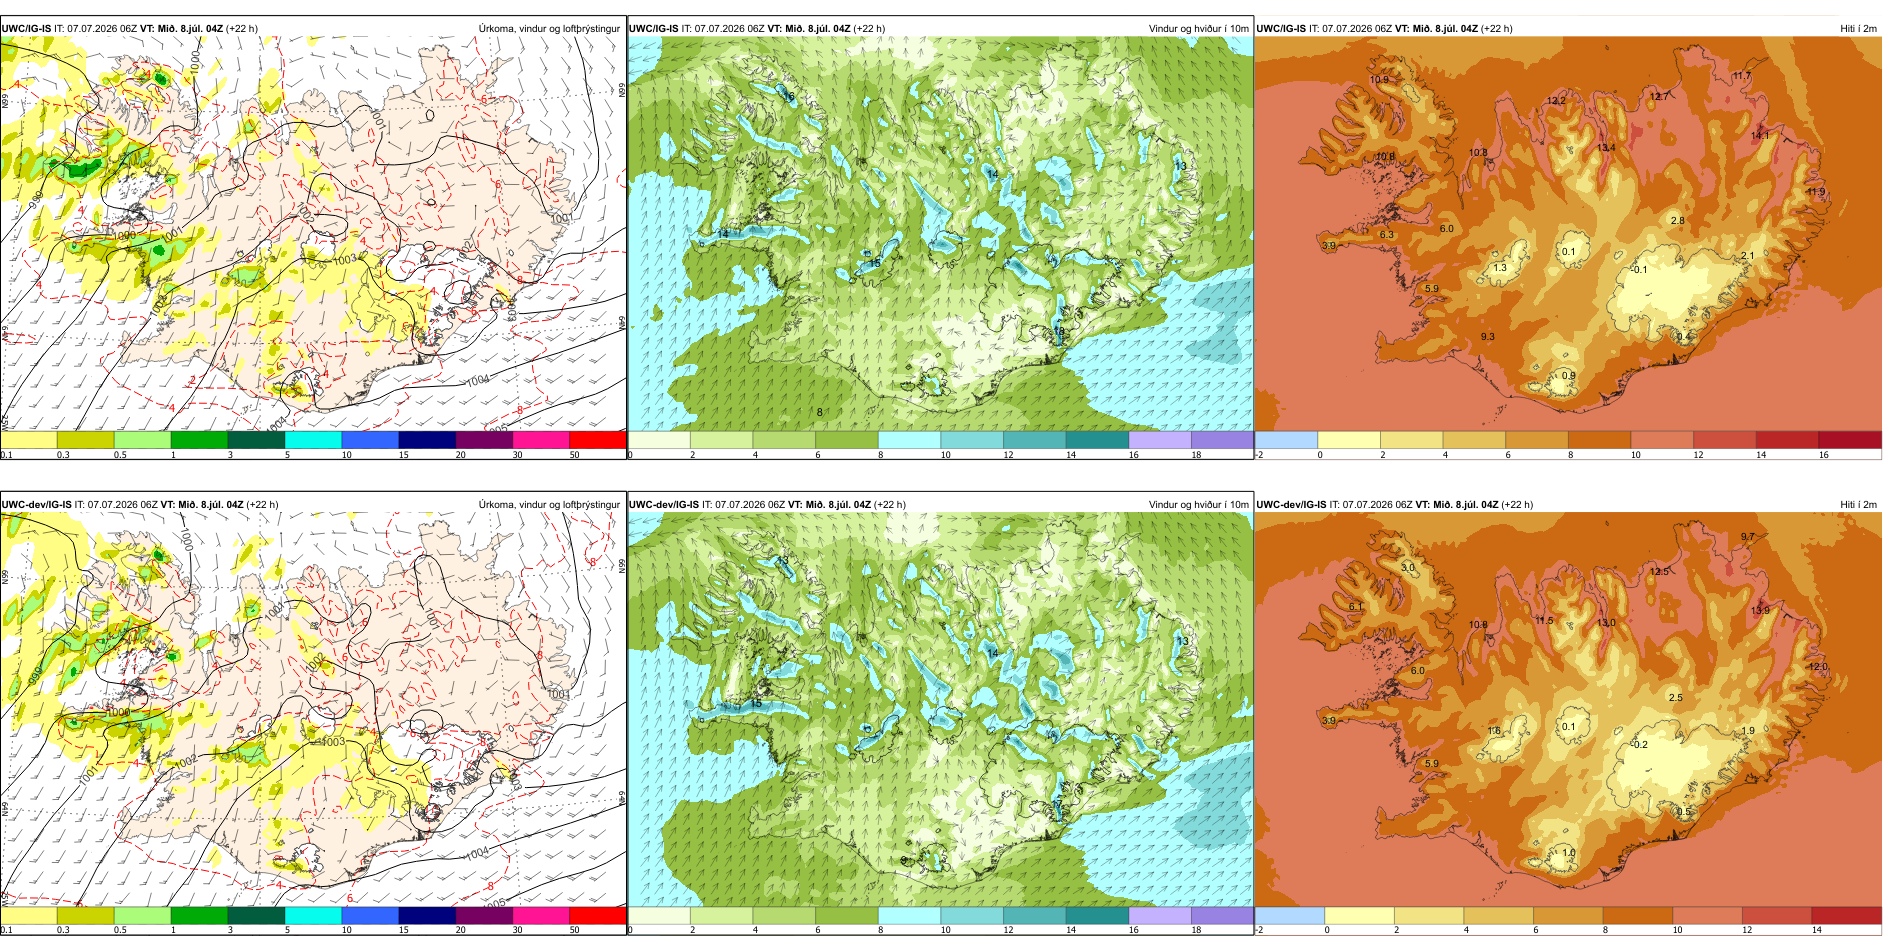Click the top 'Úrkoma, vindur og loftþrýstingur' title
Viewport: 1900px width, 950px height.
[549, 29]
